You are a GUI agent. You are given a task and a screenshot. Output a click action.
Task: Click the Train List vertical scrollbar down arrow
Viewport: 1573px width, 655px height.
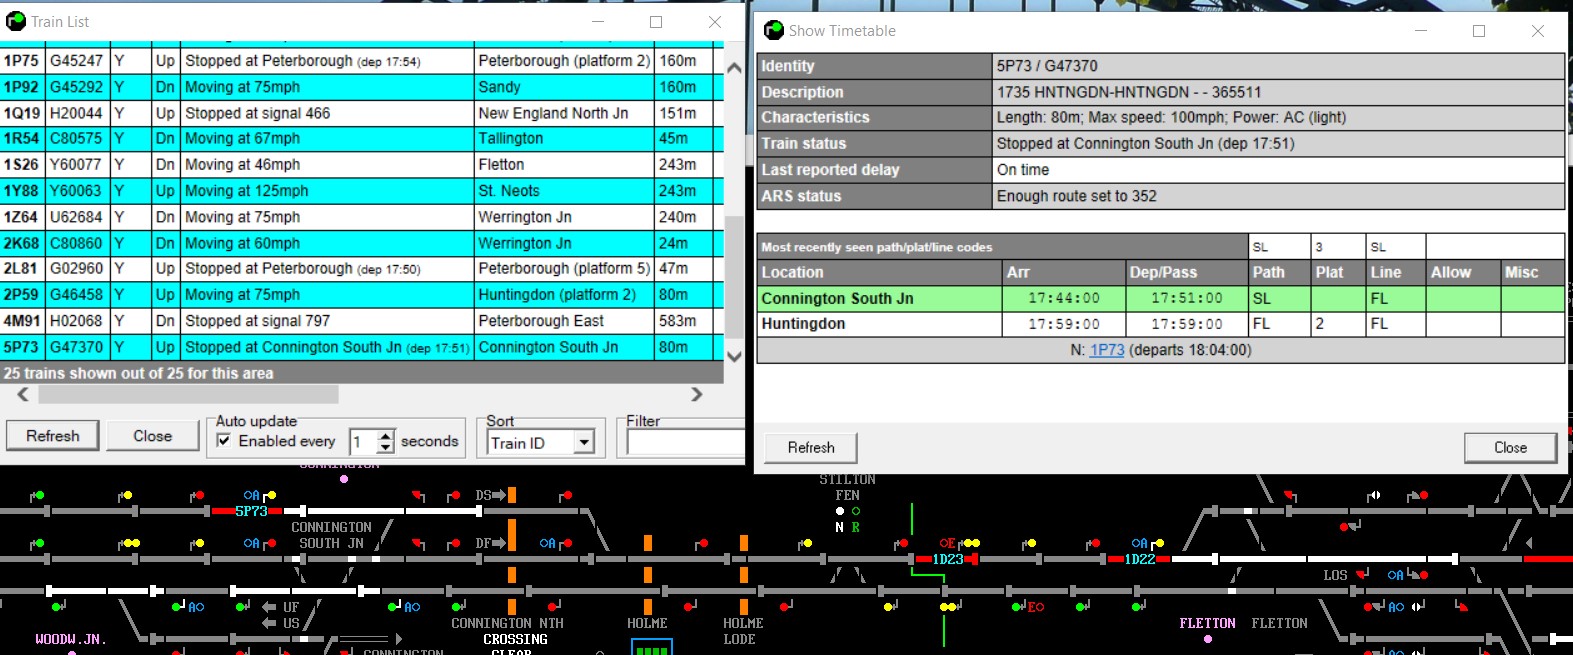(734, 357)
